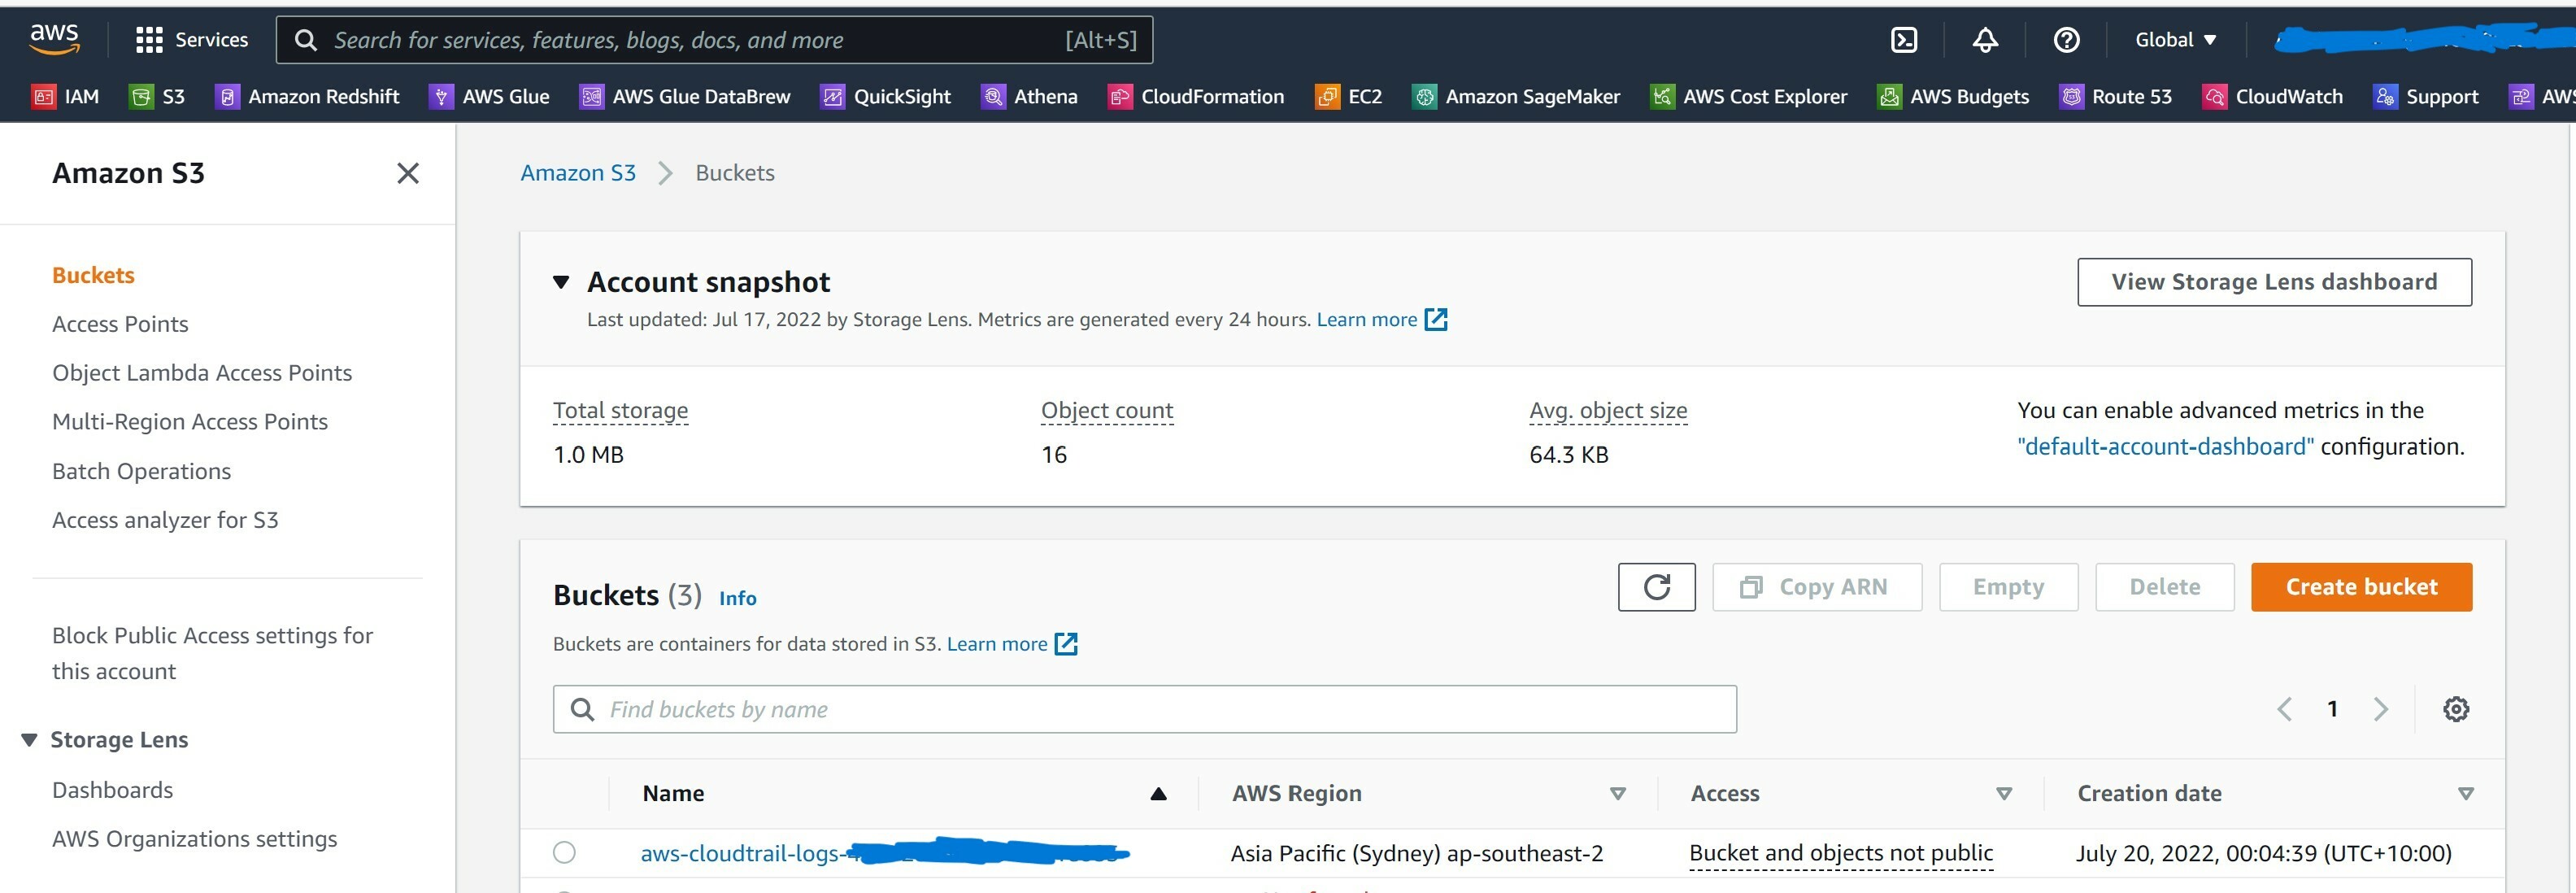
Task: Close the Amazon S3 navigation panel
Action: 407,173
